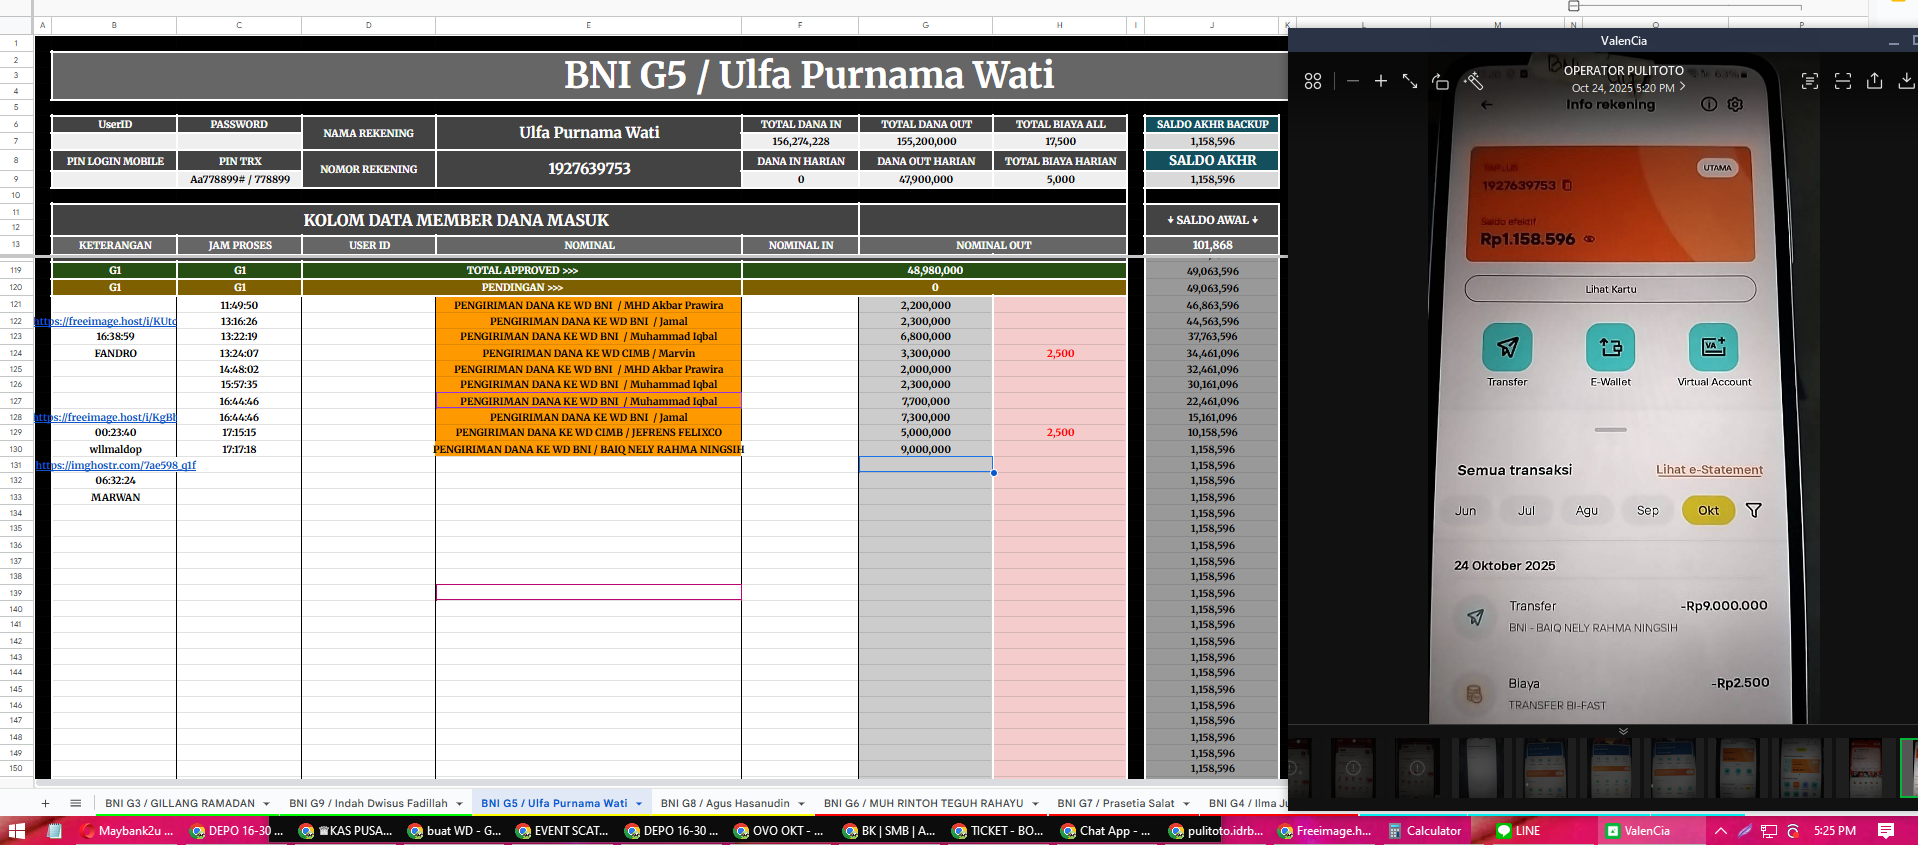
Task: Open dropdown arrow on BNI G5 / Ulfa Purnama Wati tab
Action: pyautogui.click(x=639, y=804)
